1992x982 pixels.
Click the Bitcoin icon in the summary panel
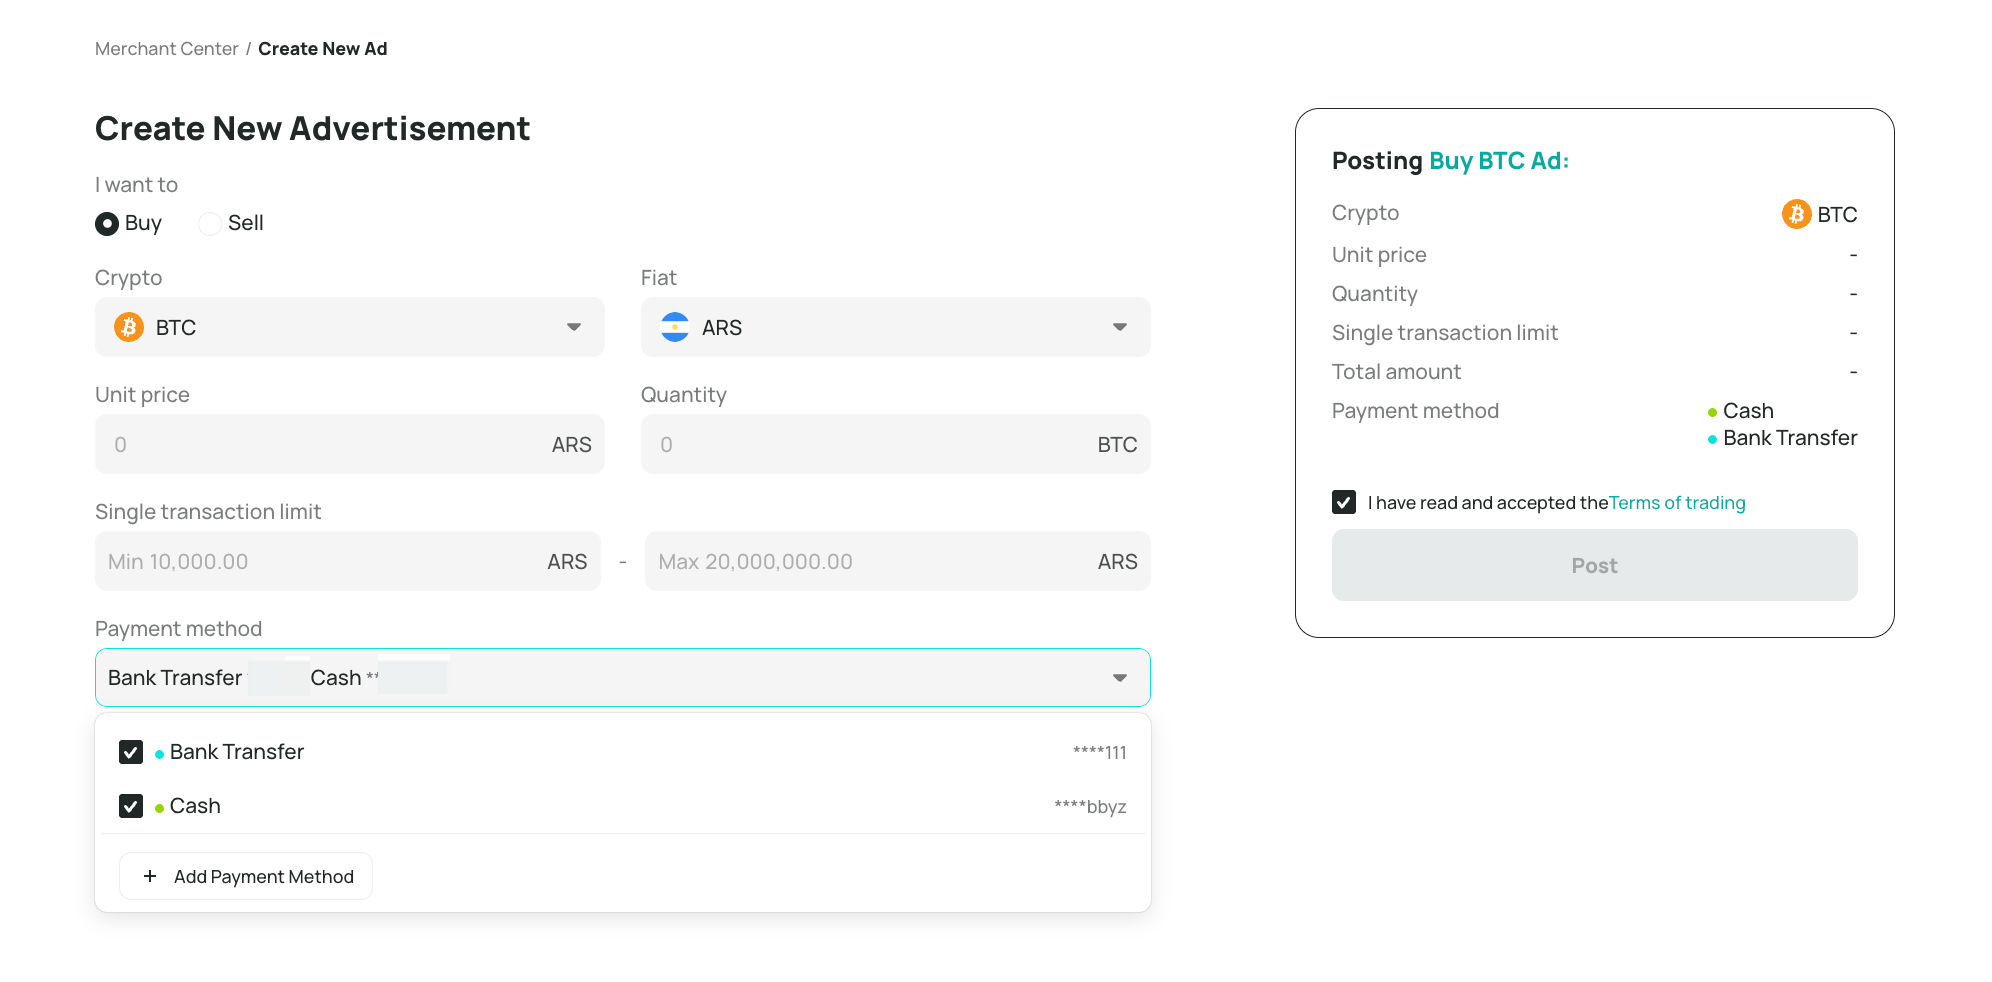coord(1796,214)
